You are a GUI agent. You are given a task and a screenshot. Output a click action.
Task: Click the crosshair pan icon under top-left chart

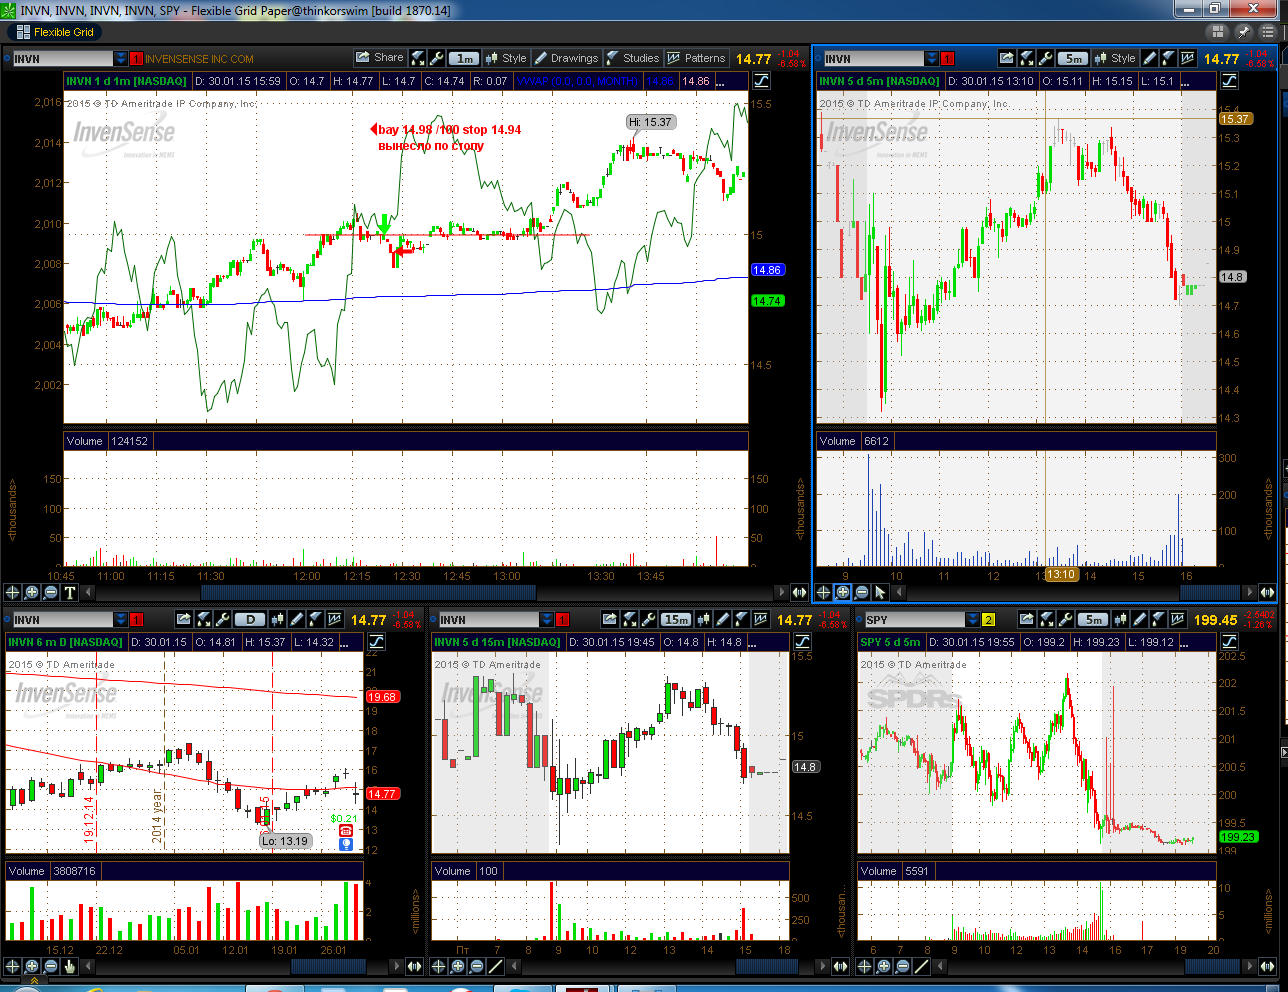click(x=13, y=592)
